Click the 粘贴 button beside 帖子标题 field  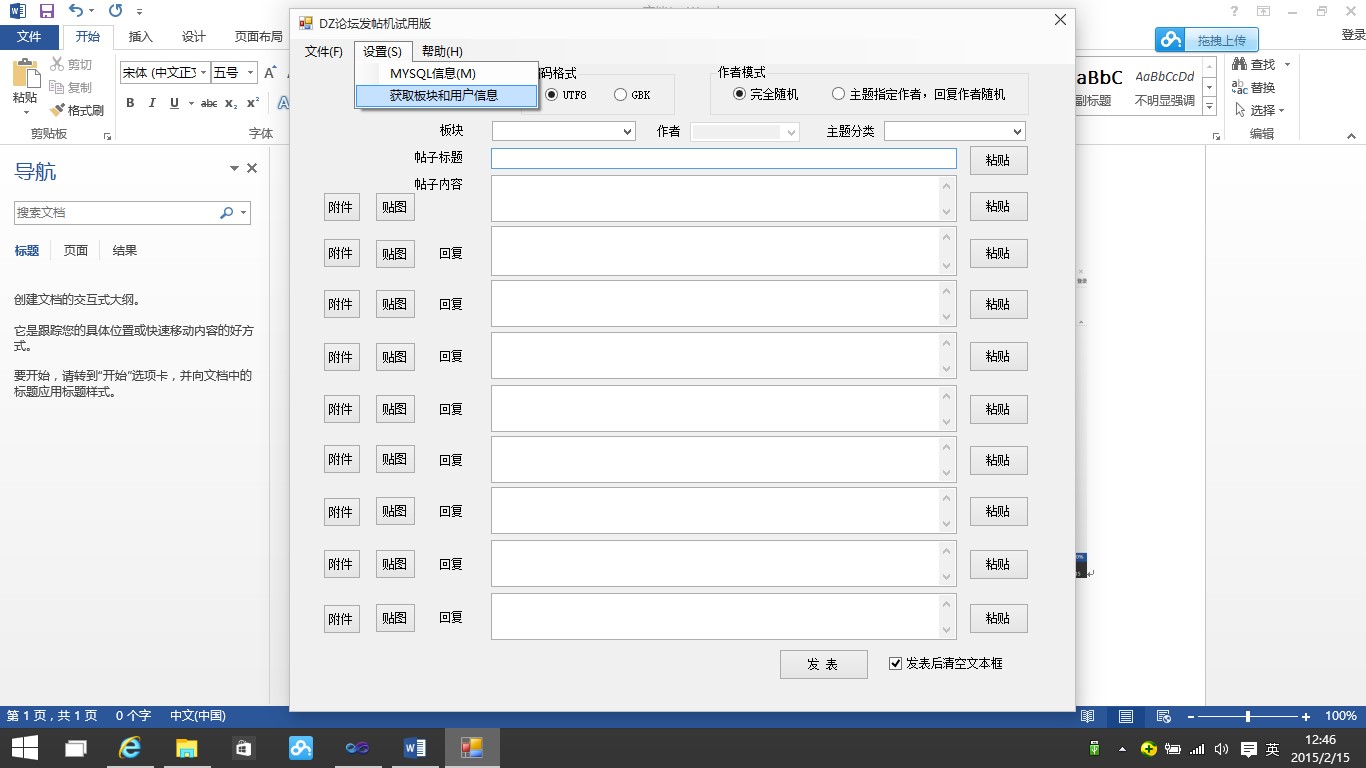click(x=998, y=160)
